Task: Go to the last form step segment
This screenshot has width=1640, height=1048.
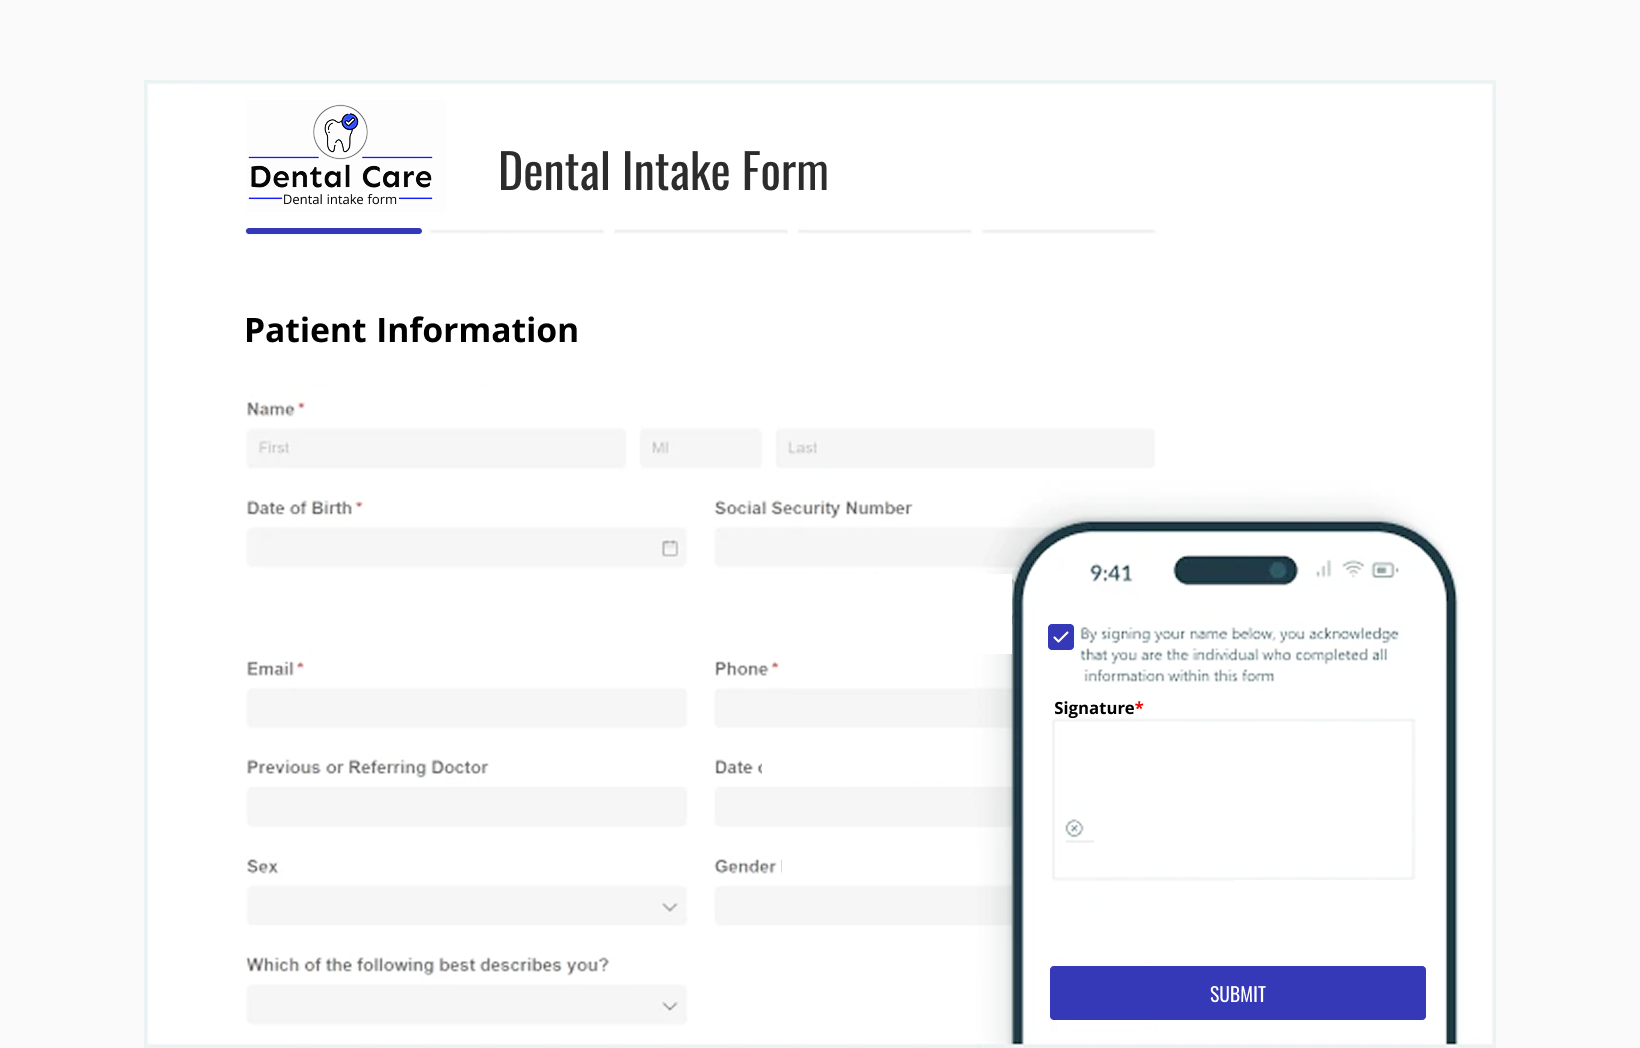Action: [1068, 231]
